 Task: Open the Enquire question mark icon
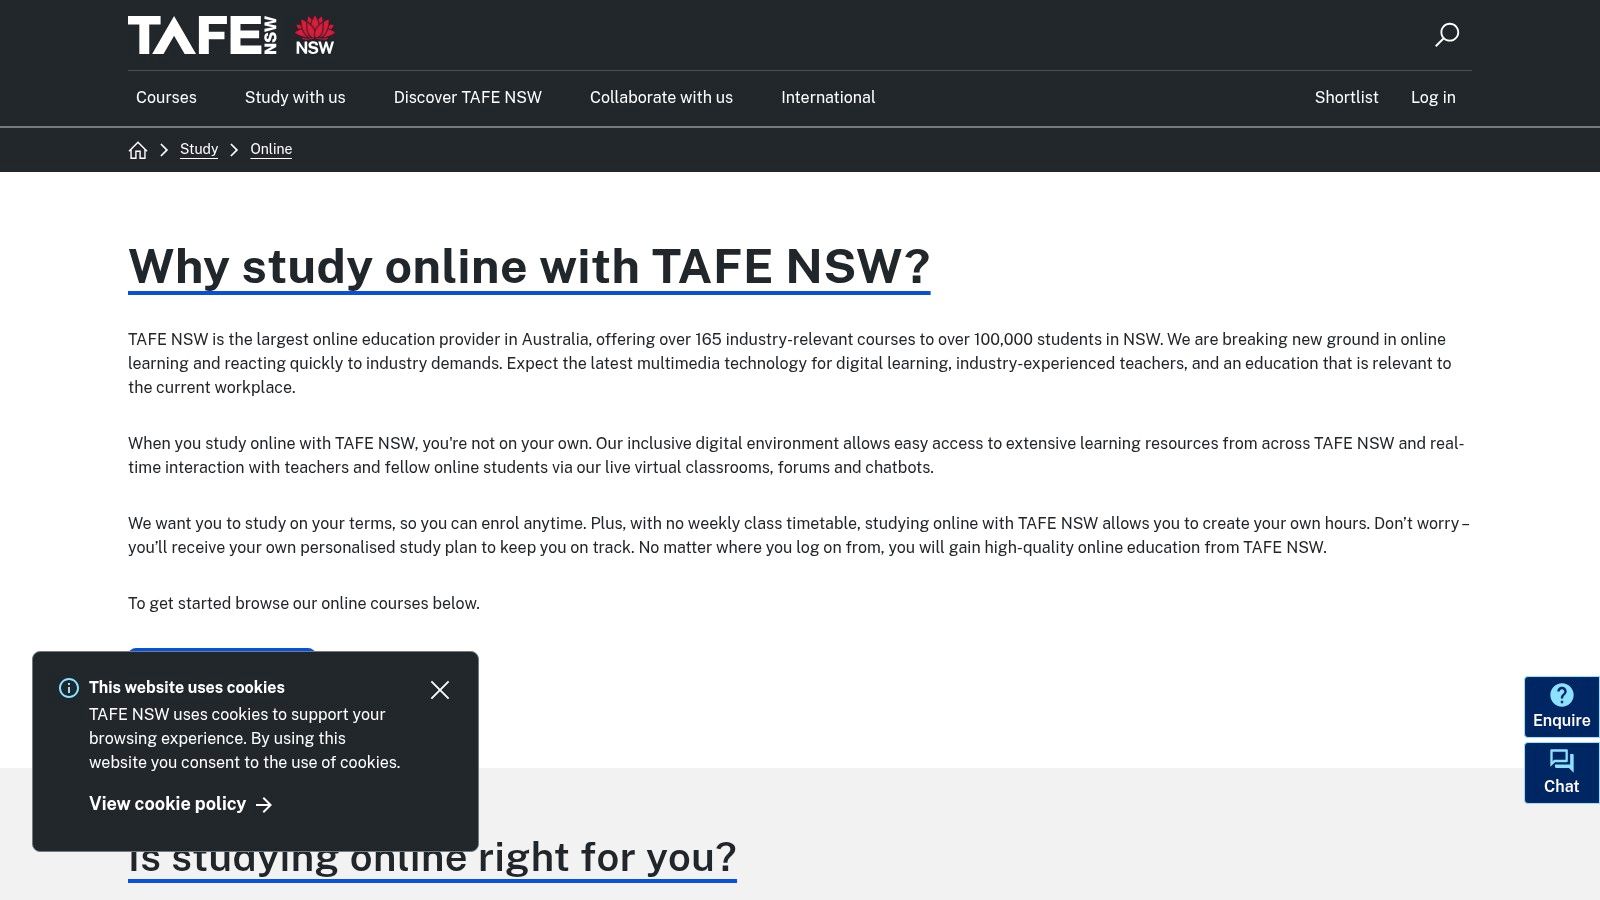click(1561, 693)
